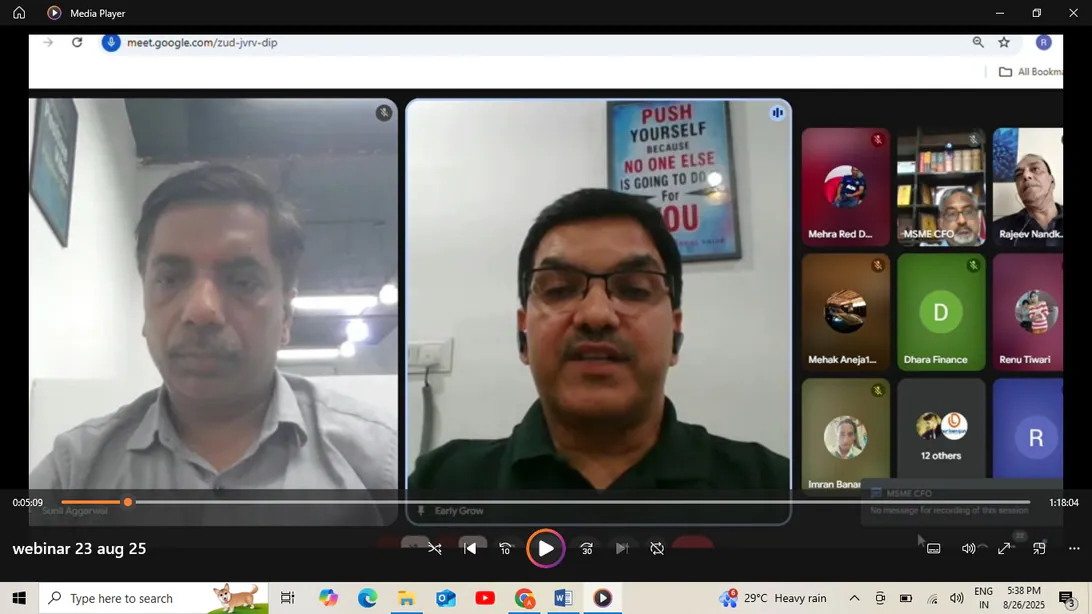Open the '12 others' participants tile
The height and width of the screenshot is (614, 1092).
pyautogui.click(x=941, y=435)
